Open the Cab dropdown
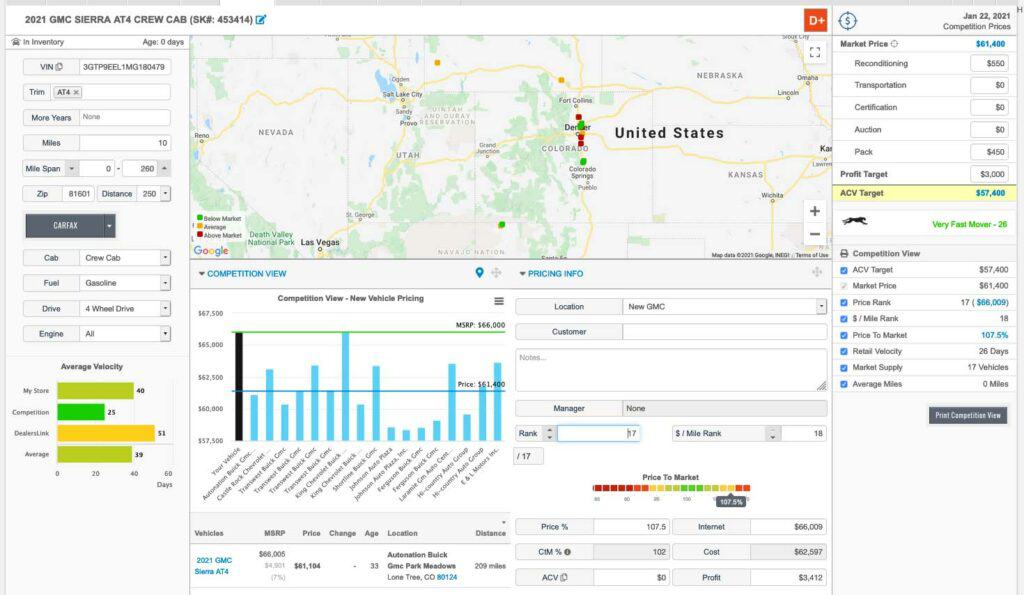 click(x=165, y=257)
